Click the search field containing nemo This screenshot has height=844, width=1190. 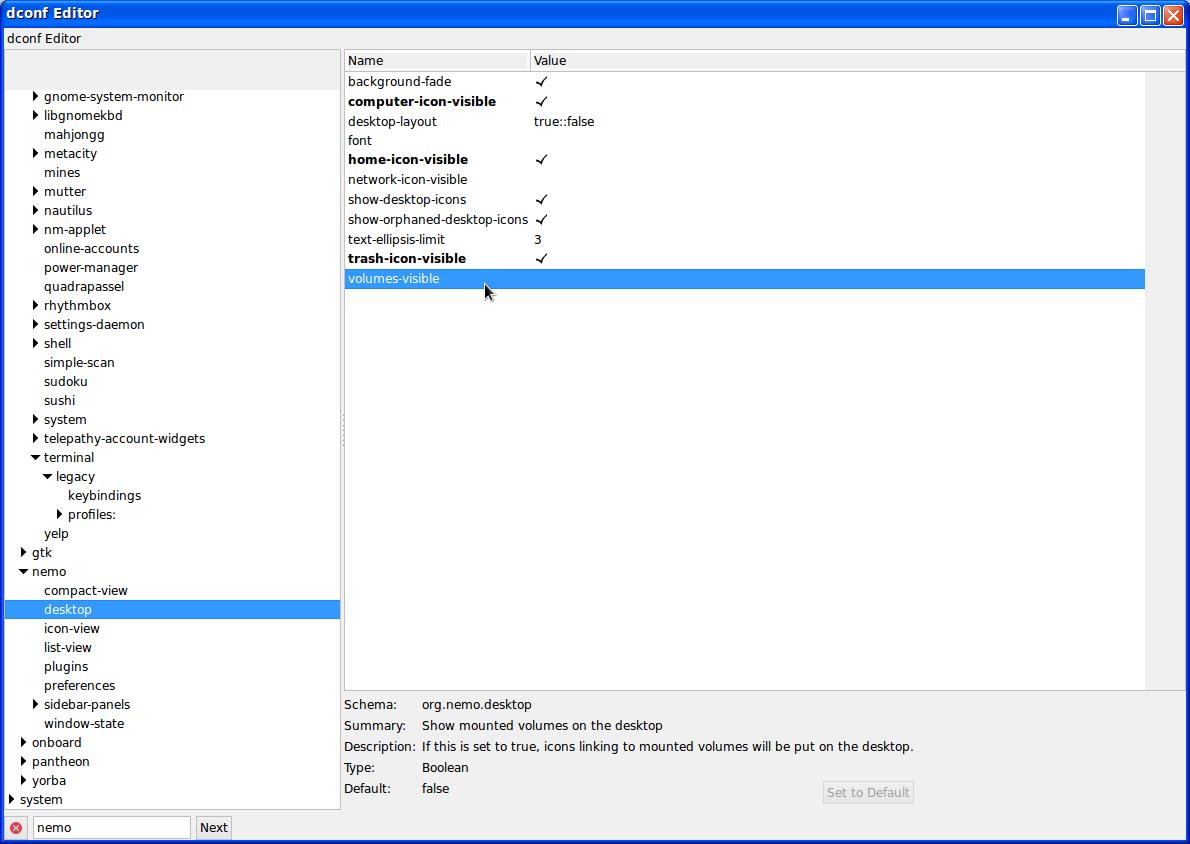click(111, 828)
